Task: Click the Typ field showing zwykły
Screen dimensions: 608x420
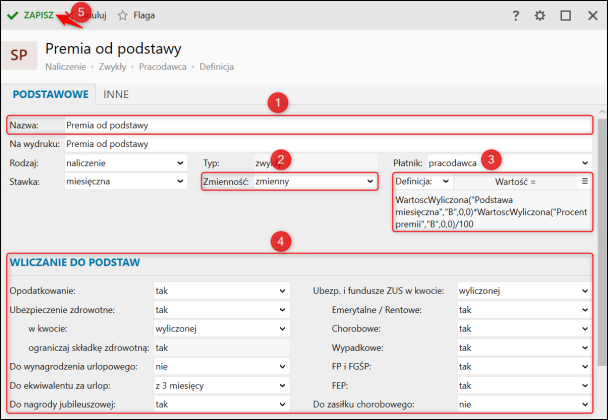Action: click(x=315, y=163)
